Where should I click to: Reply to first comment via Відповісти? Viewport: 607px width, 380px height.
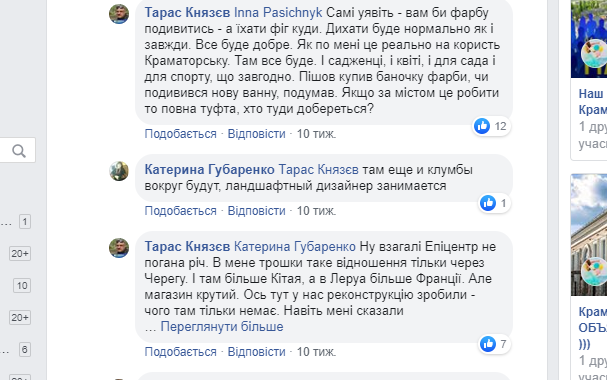(256, 134)
